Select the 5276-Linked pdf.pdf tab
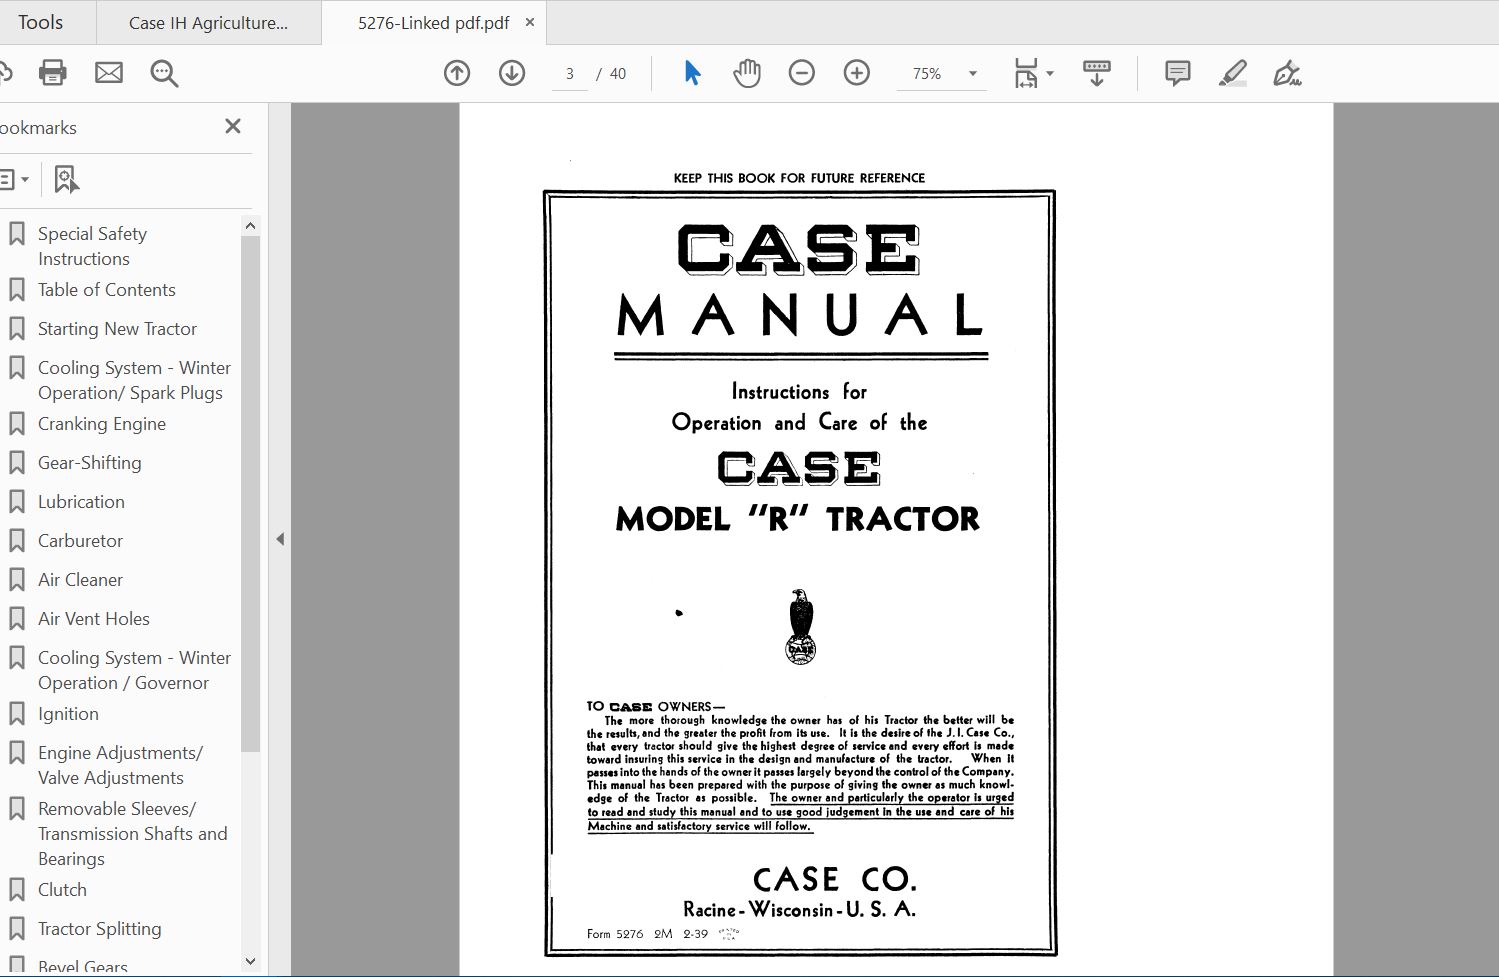This screenshot has height=977, width=1499. [x=434, y=23]
